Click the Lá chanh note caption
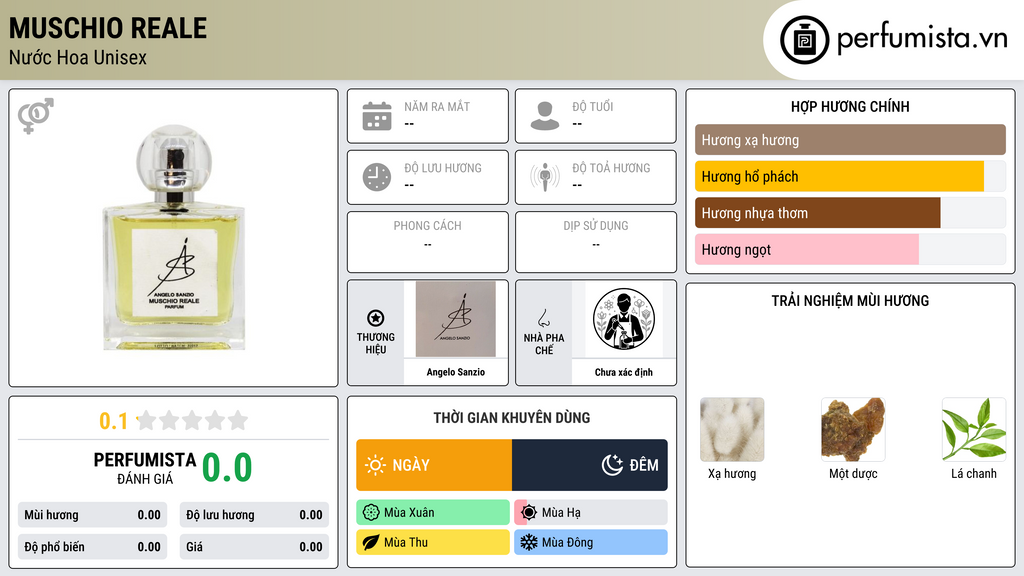The image size is (1024, 576). [974, 474]
